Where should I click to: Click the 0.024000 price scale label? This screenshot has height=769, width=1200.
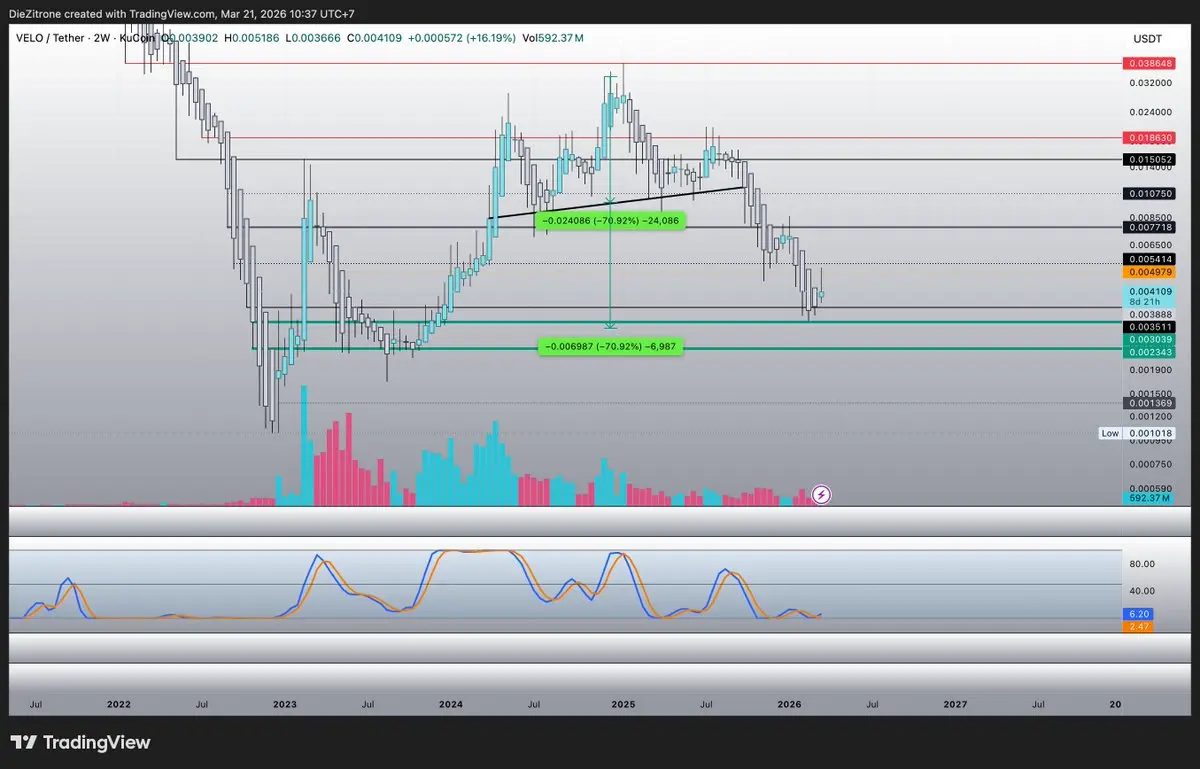point(1150,112)
